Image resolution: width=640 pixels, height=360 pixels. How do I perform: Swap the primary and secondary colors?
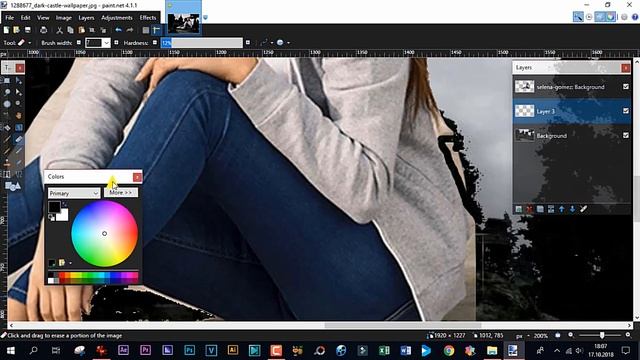[65, 204]
